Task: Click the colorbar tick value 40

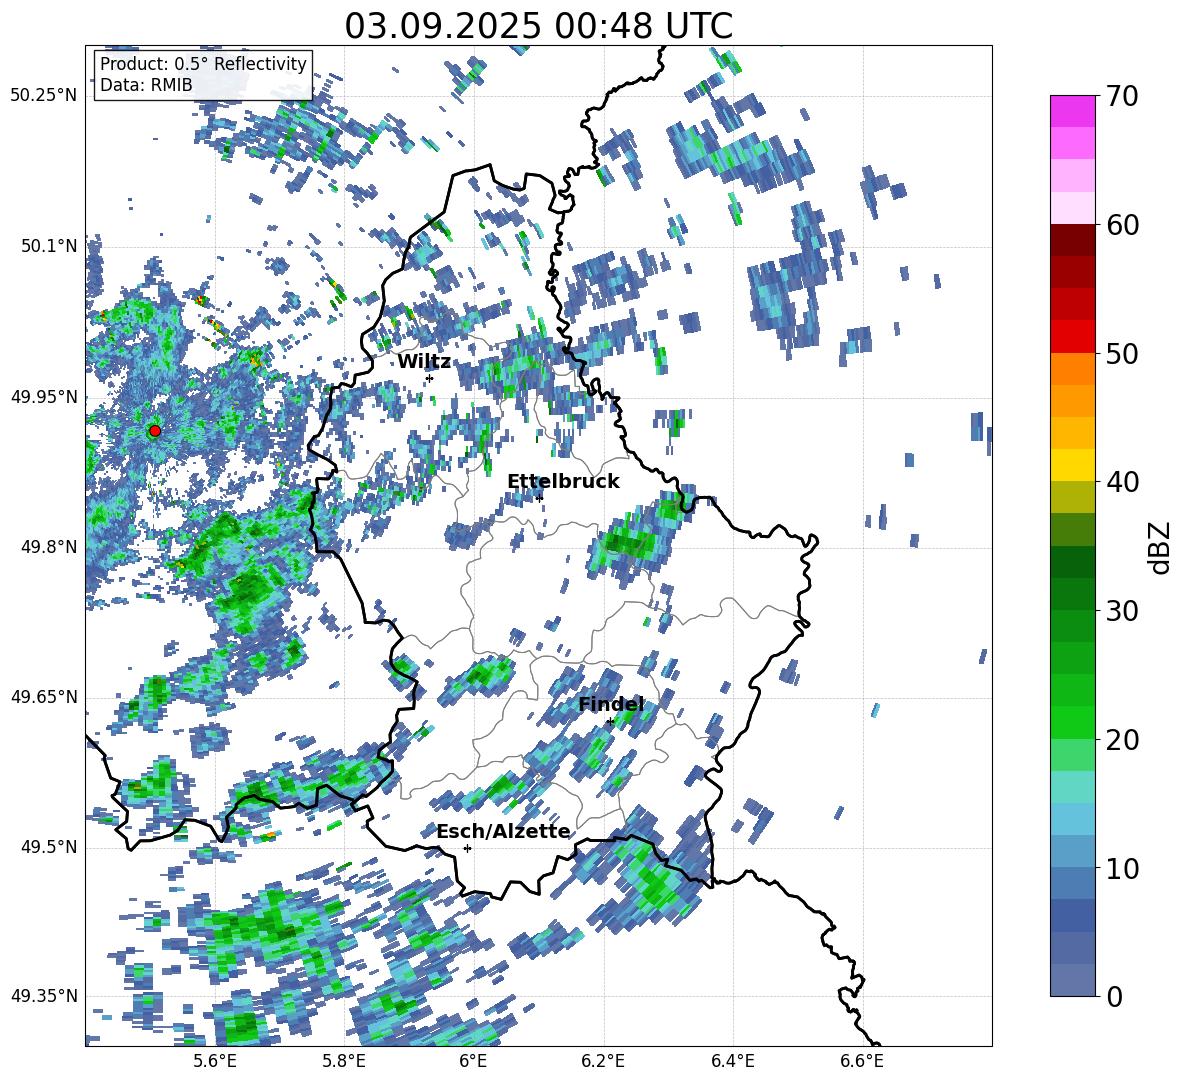Action: coord(1122,482)
